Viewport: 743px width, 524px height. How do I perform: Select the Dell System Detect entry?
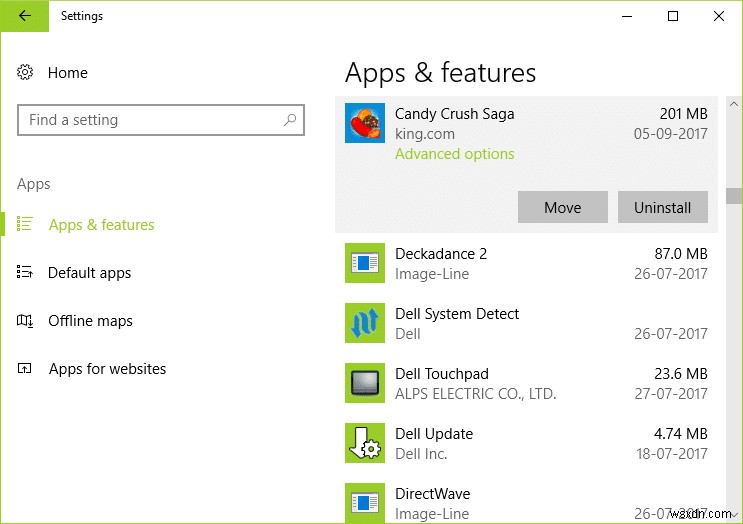(x=526, y=323)
